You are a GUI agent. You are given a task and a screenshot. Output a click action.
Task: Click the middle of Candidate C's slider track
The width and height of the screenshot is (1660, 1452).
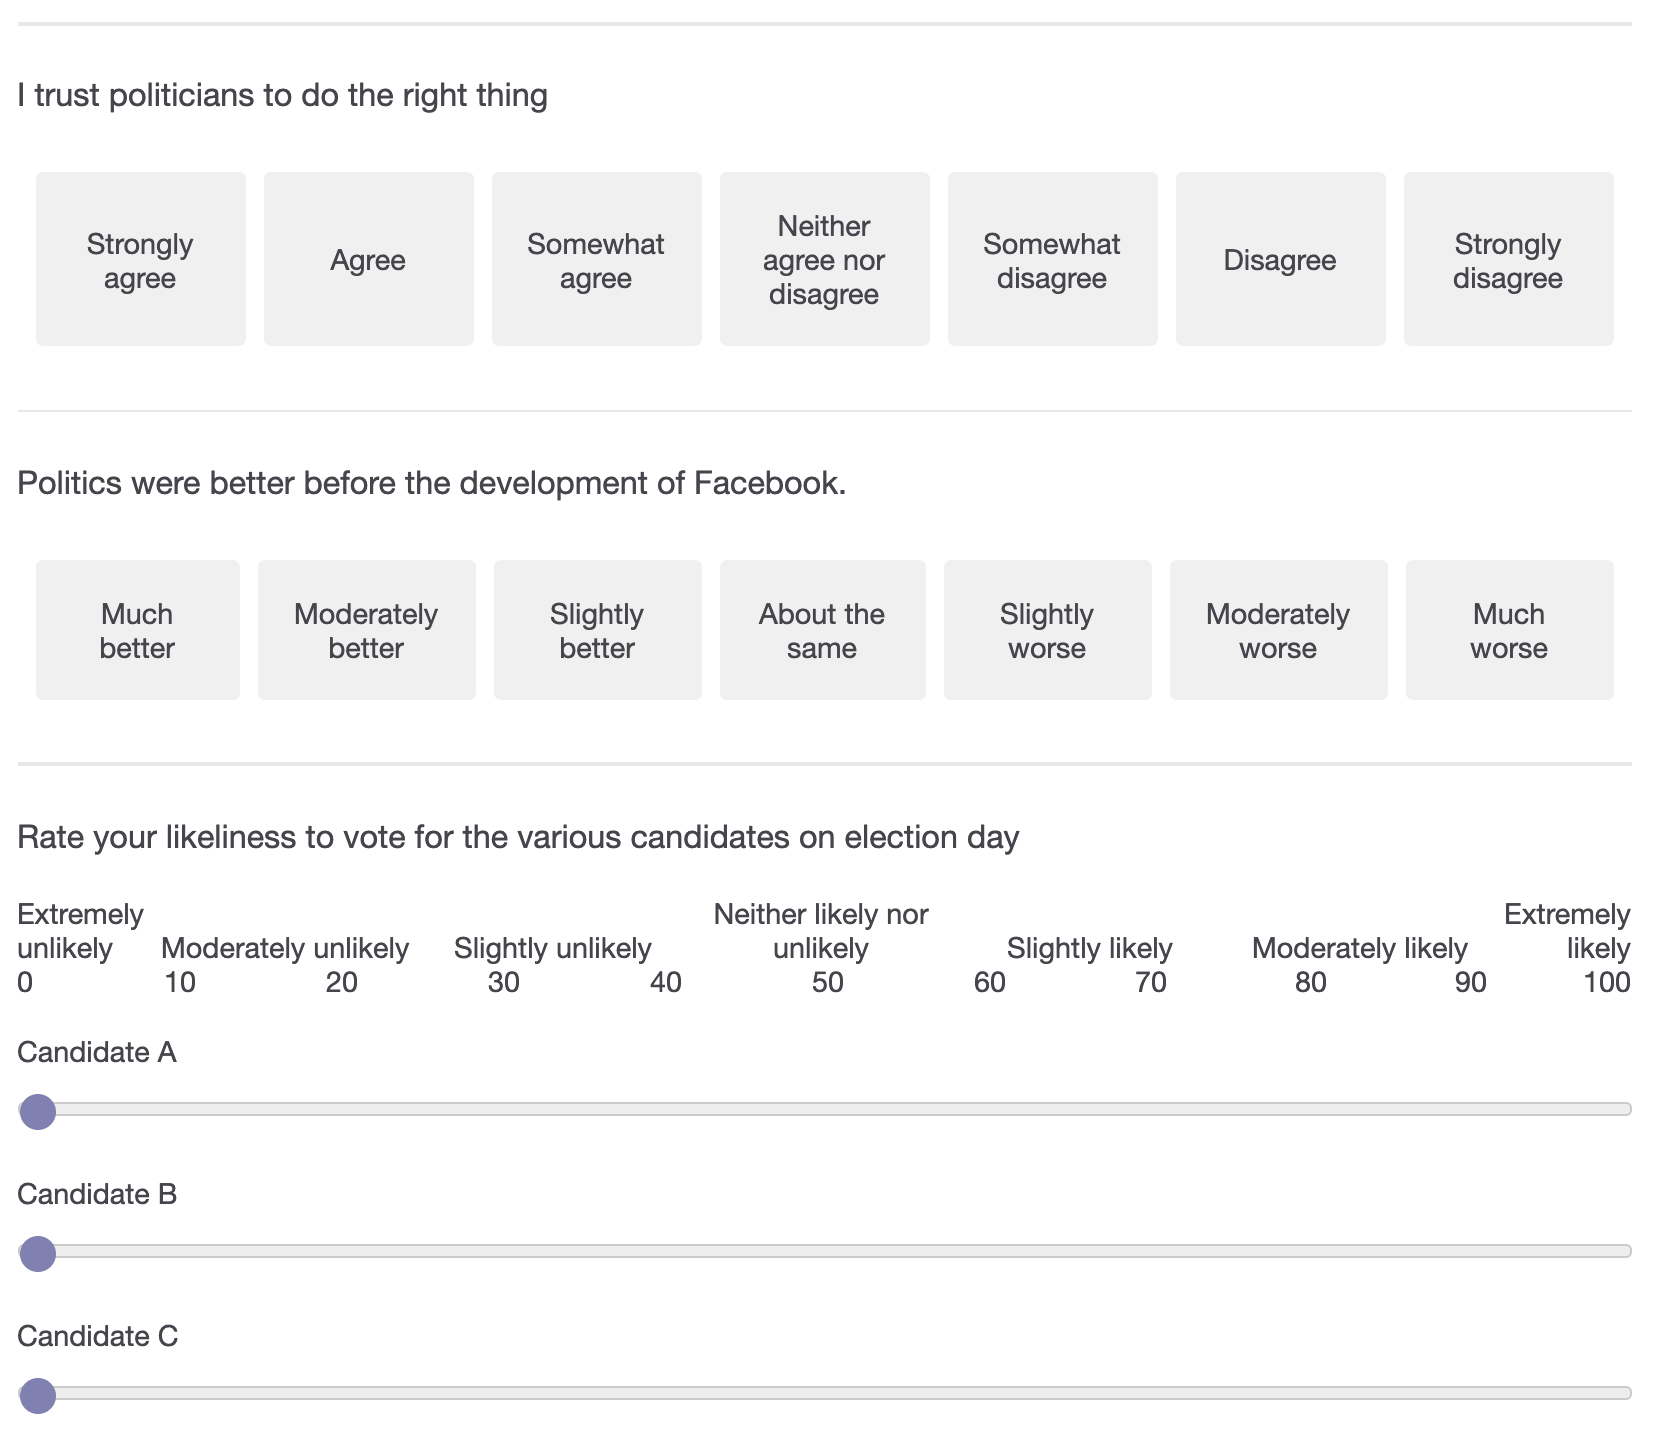825,1393
